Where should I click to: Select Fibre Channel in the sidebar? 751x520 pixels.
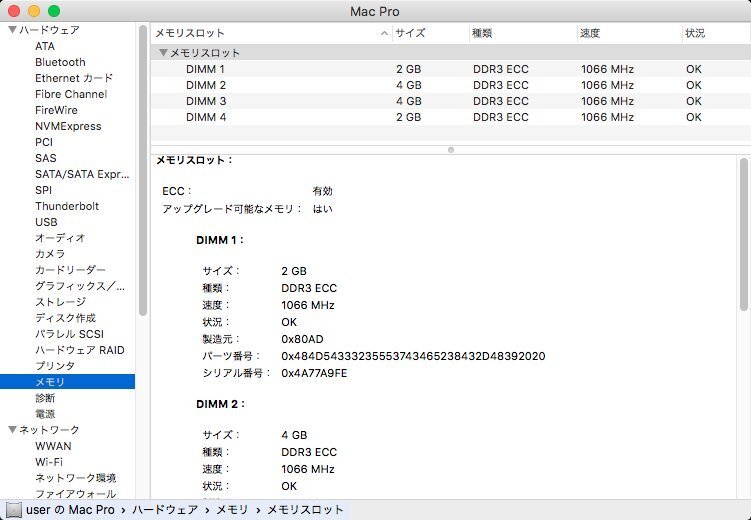[x=71, y=94]
